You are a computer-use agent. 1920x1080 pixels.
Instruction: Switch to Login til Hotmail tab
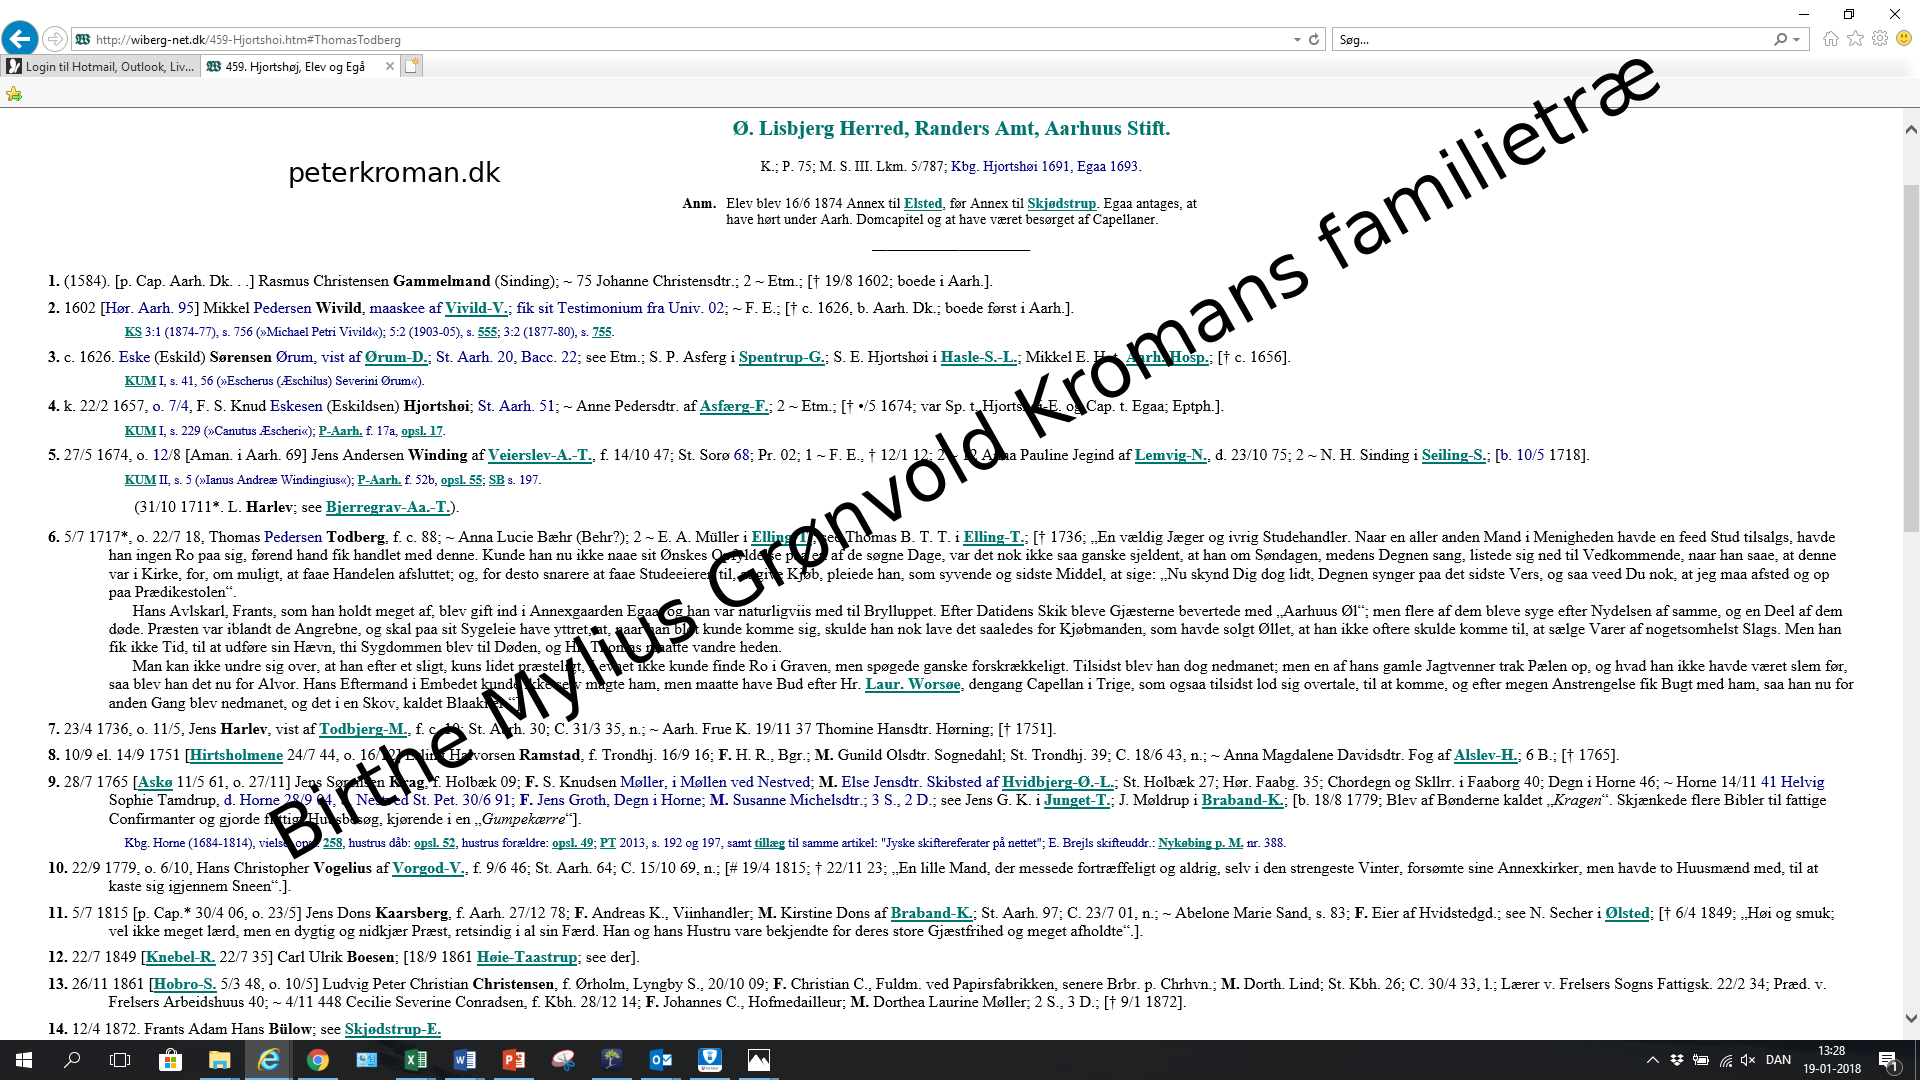(x=100, y=67)
